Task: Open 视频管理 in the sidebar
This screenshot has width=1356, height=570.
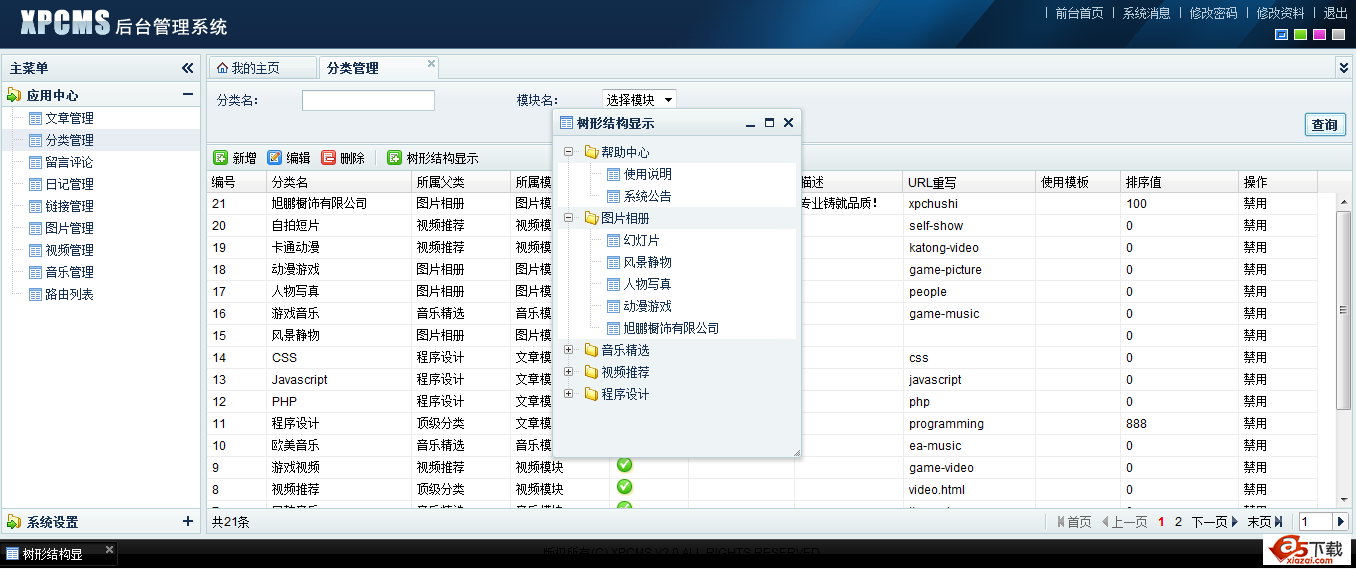Action: tap(69, 250)
